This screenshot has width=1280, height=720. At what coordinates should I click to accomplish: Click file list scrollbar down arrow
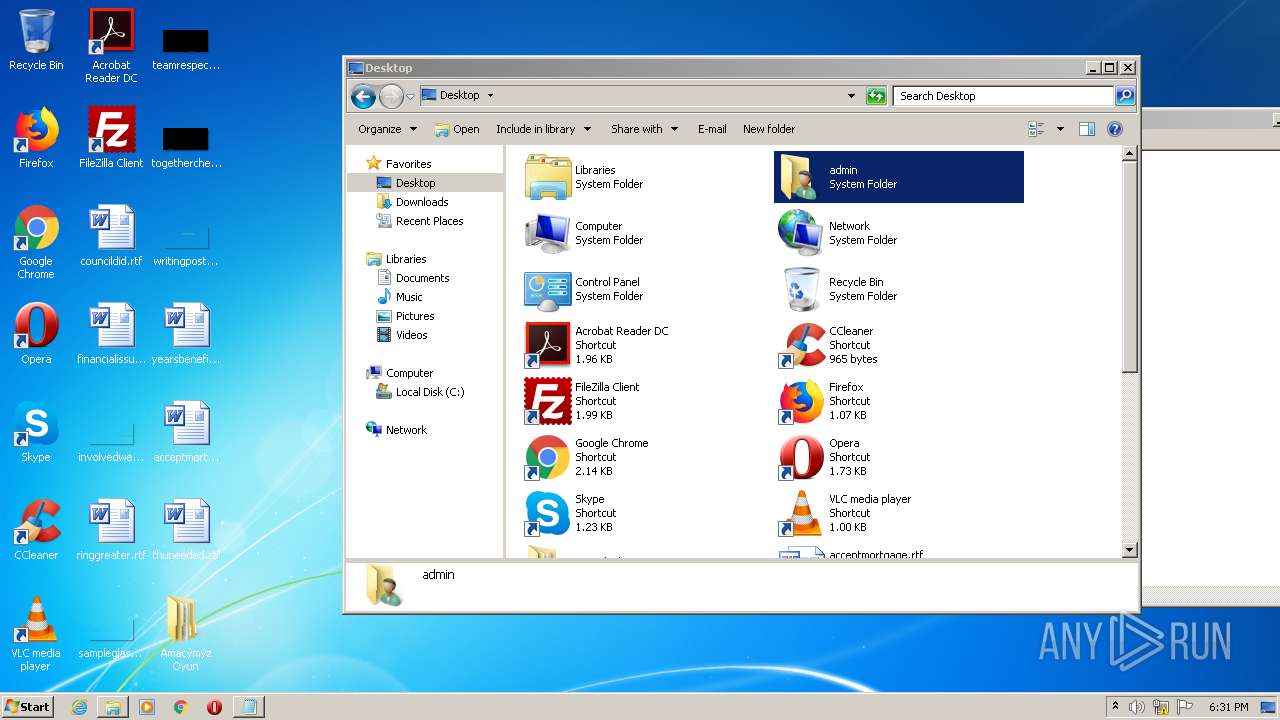tap(1129, 550)
